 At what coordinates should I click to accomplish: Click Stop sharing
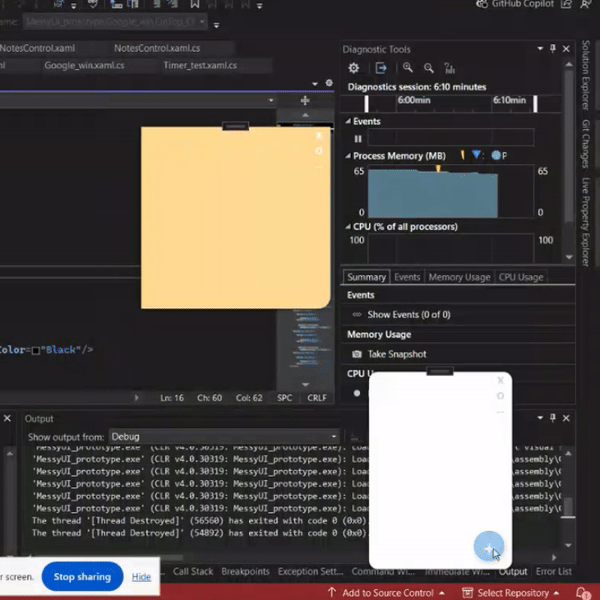point(82,577)
